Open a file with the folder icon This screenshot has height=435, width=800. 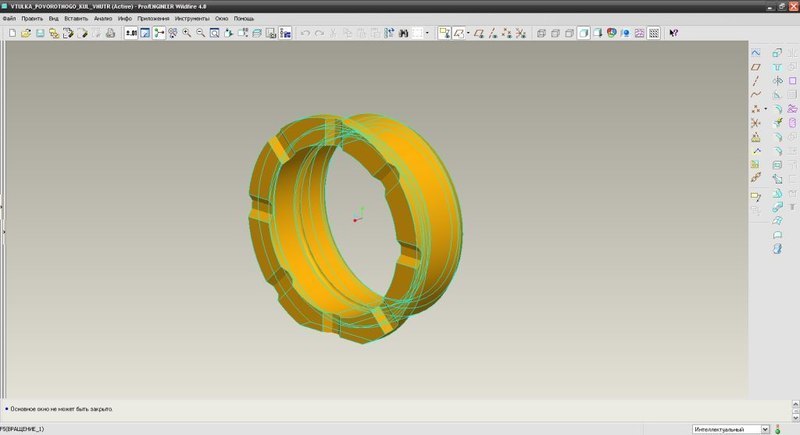pyautogui.click(x=25, y=33)
